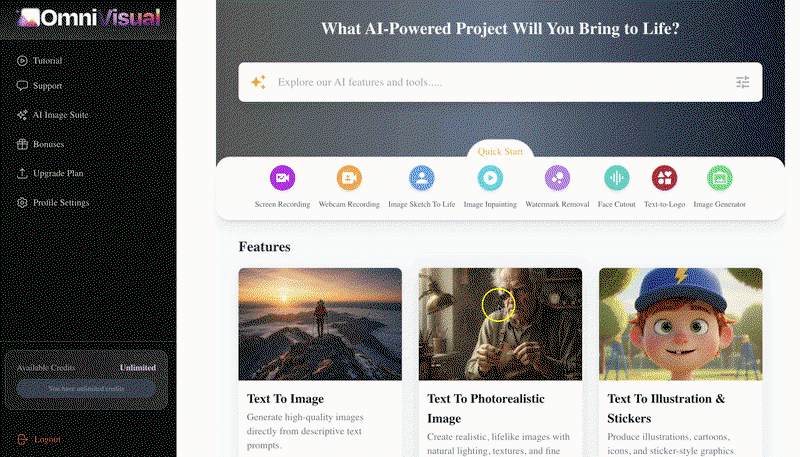The image size is (800, 457).
Task: Open Text To Illustration & Stickers thumbnail
Action: [x=681, y=324]
